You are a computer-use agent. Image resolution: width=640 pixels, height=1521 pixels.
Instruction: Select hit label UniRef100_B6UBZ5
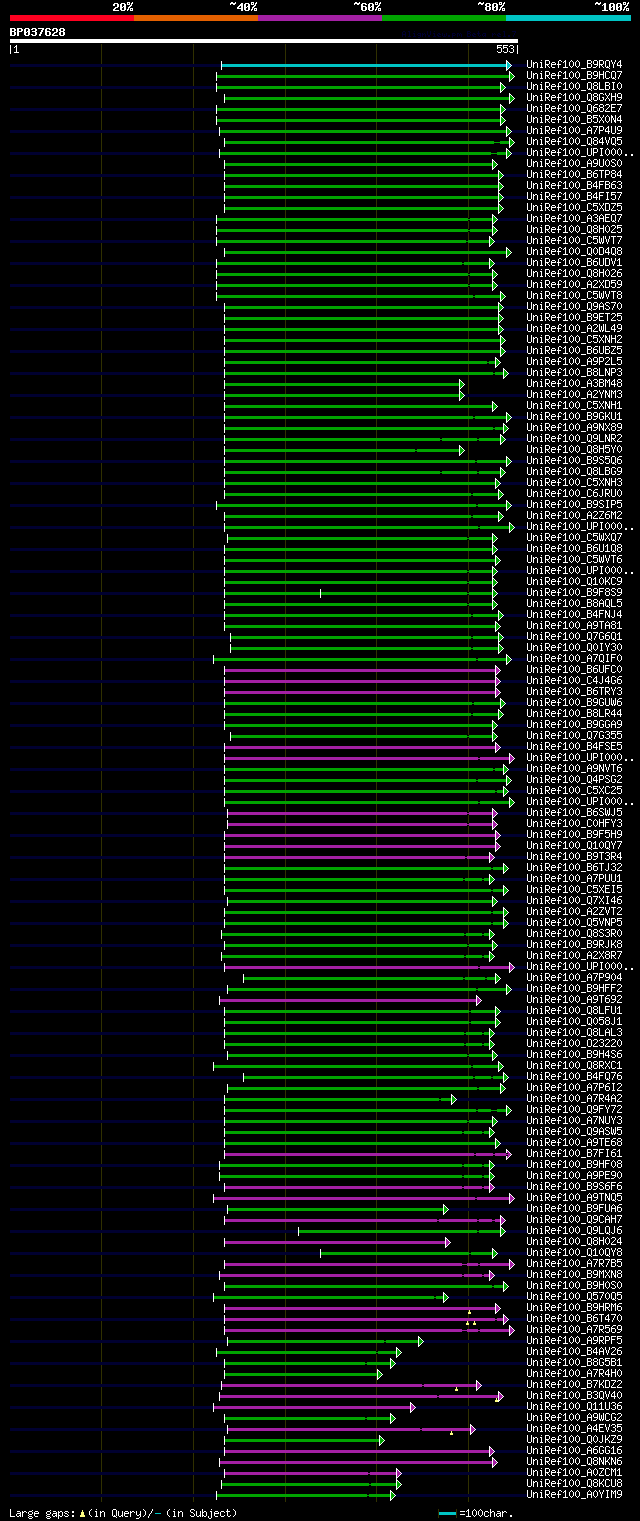574,350
